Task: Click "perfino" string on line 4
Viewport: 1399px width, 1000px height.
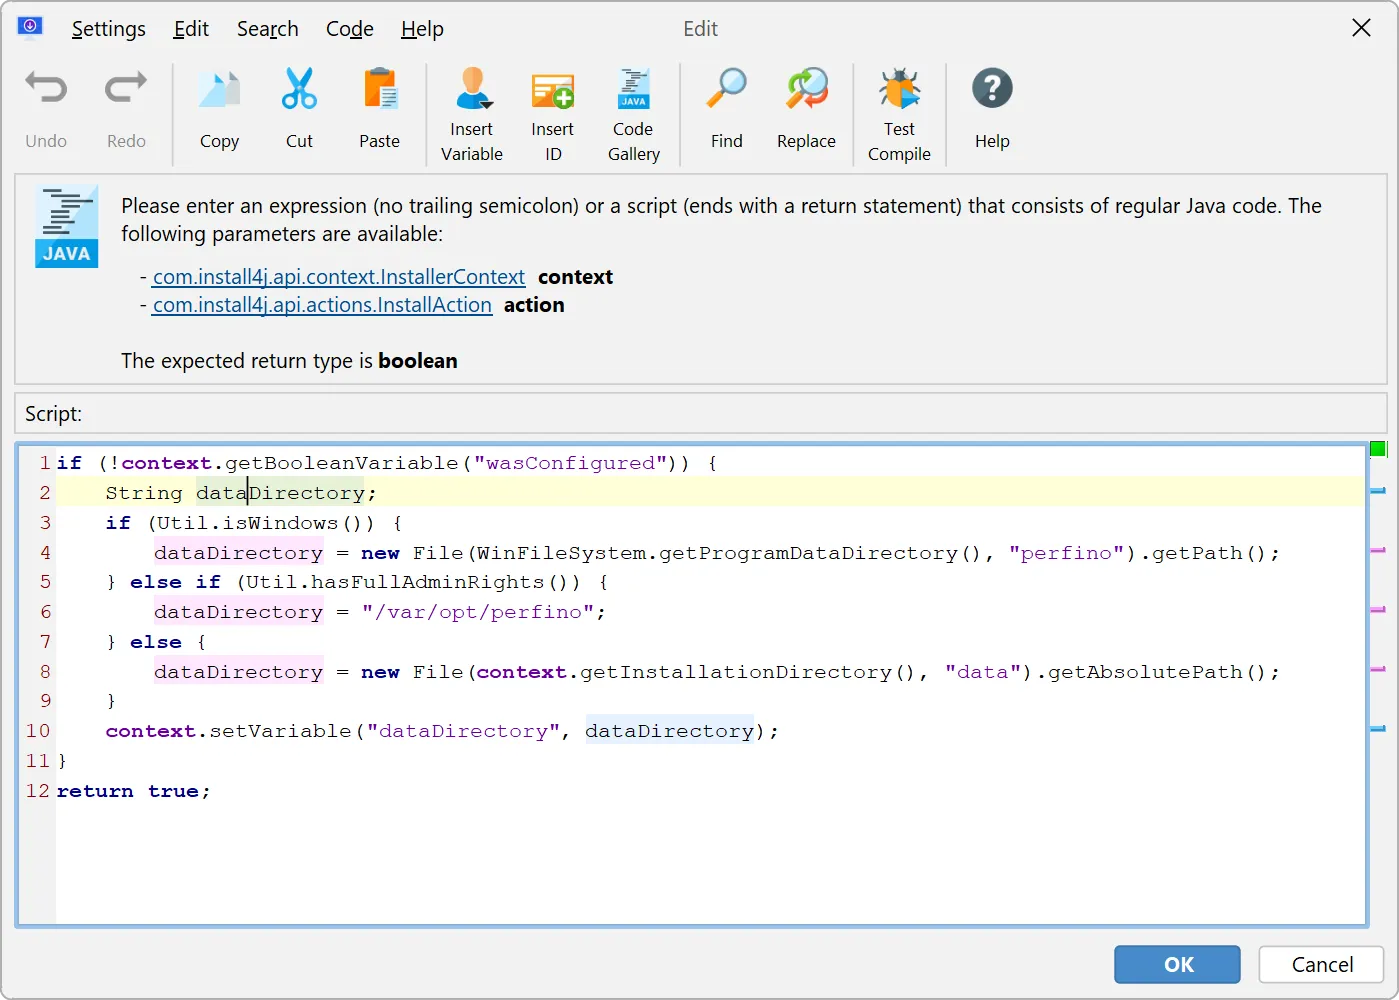Action: tap(1066, 553)
